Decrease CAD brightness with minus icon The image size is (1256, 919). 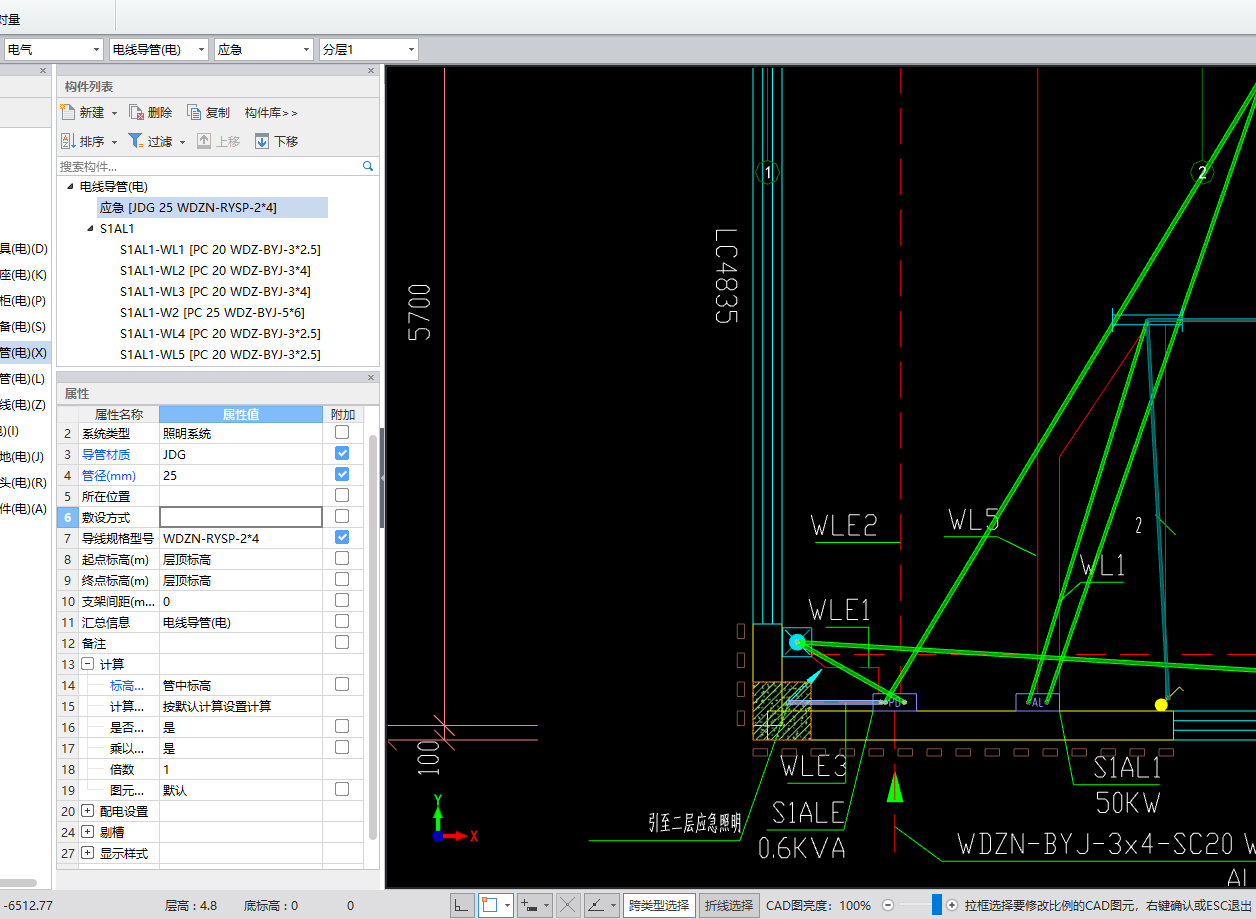pos(888,905)
